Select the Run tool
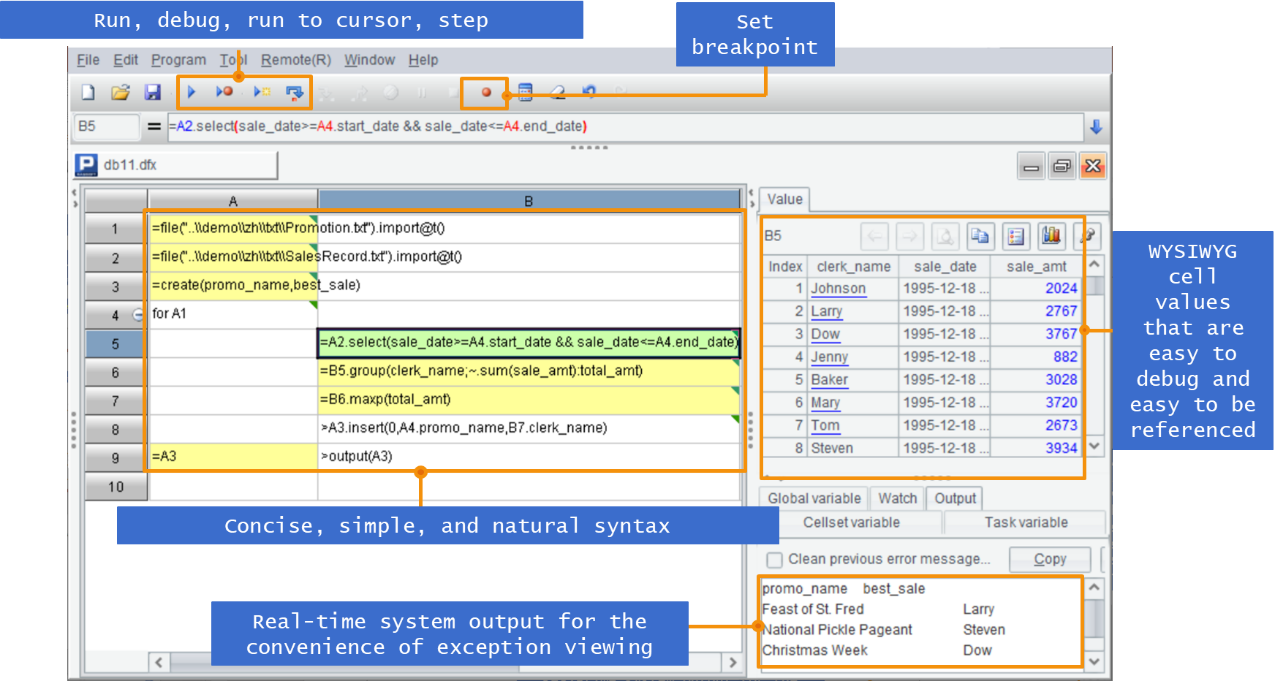This screenshot has height=681, width=1283. point(192,91)
